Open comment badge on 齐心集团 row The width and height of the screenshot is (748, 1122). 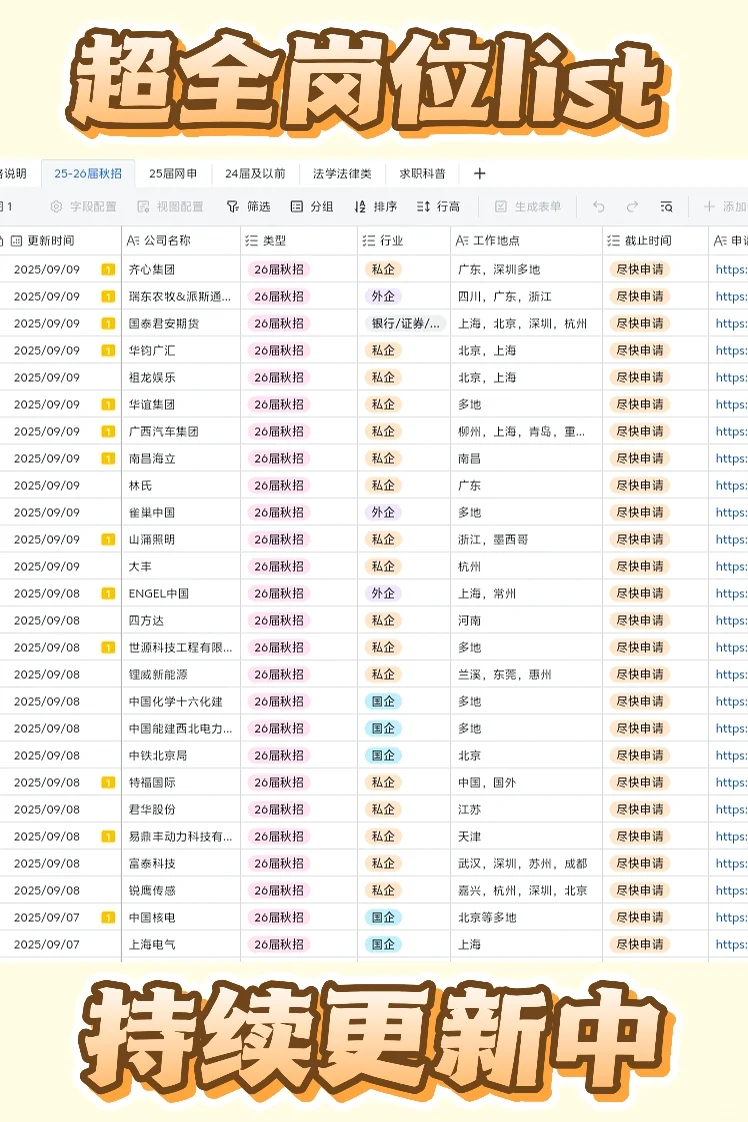tap(108, 270)
